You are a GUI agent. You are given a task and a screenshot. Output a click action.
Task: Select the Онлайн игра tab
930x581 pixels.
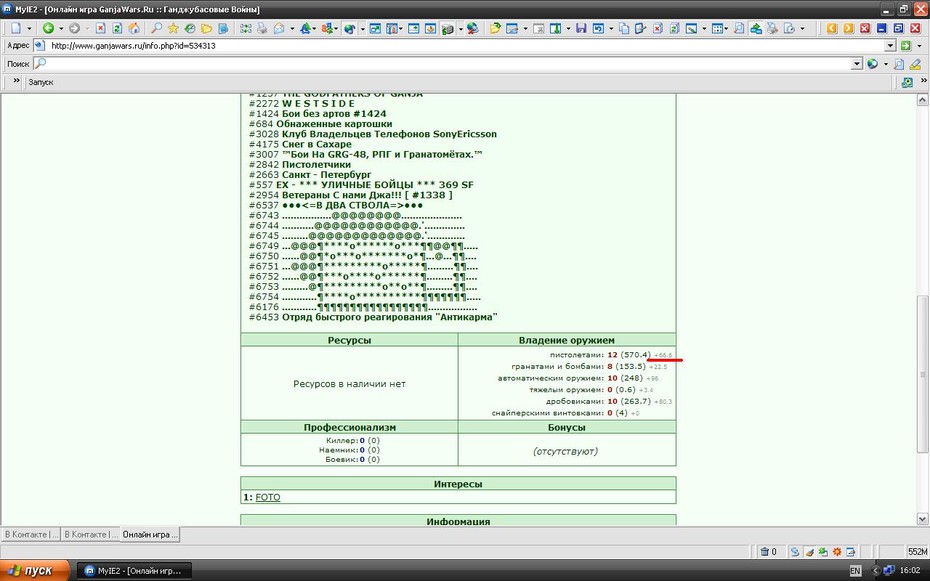[149, 534]
